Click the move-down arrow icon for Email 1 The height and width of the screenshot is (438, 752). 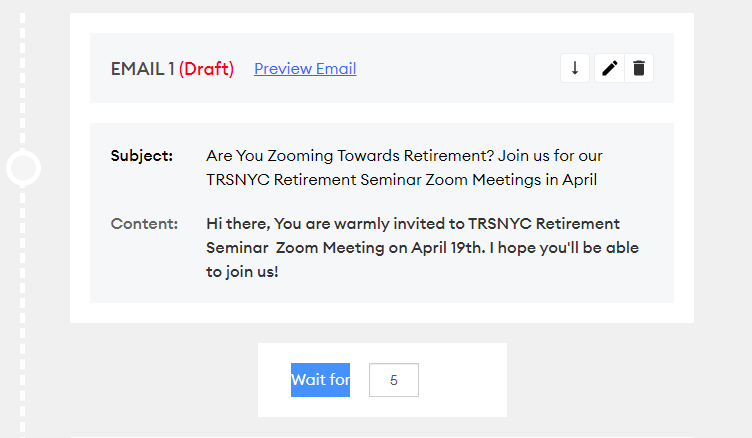coord(575,69)
